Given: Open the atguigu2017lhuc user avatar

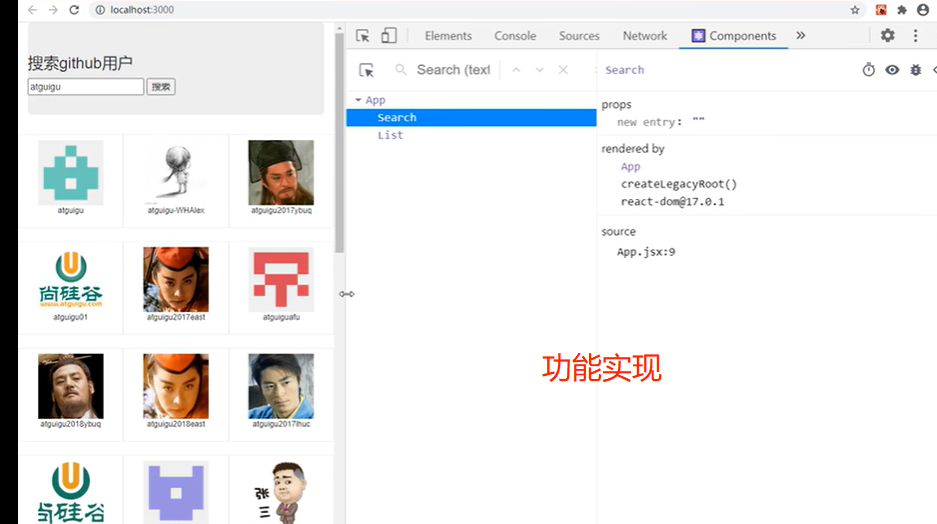Looking at the screenshot, I should (281, 386).
